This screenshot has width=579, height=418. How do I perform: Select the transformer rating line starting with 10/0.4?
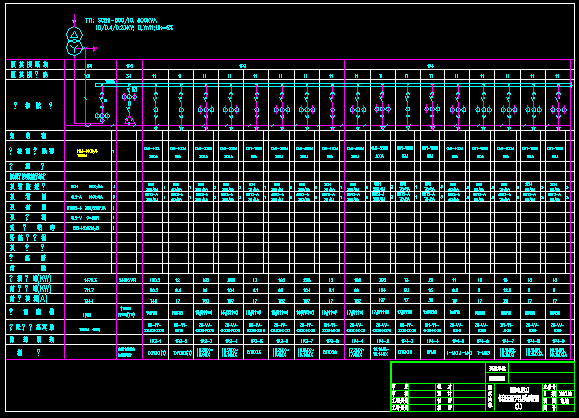pos(134,28)
